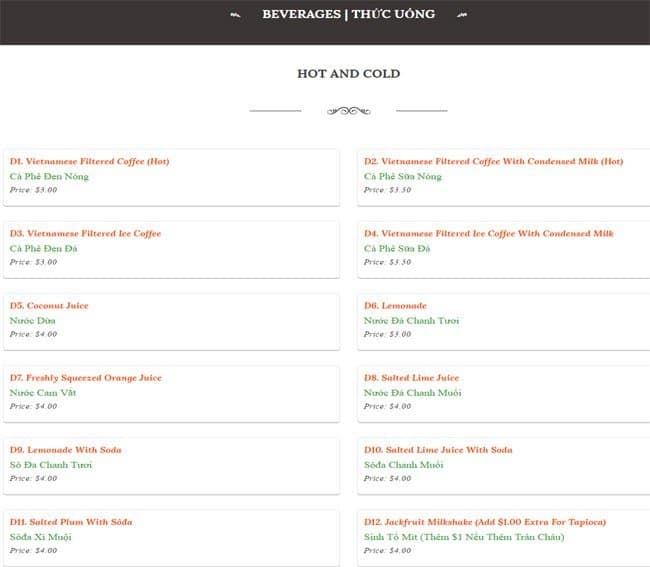Click the Hot and Cold section heading

coord(348,74)
